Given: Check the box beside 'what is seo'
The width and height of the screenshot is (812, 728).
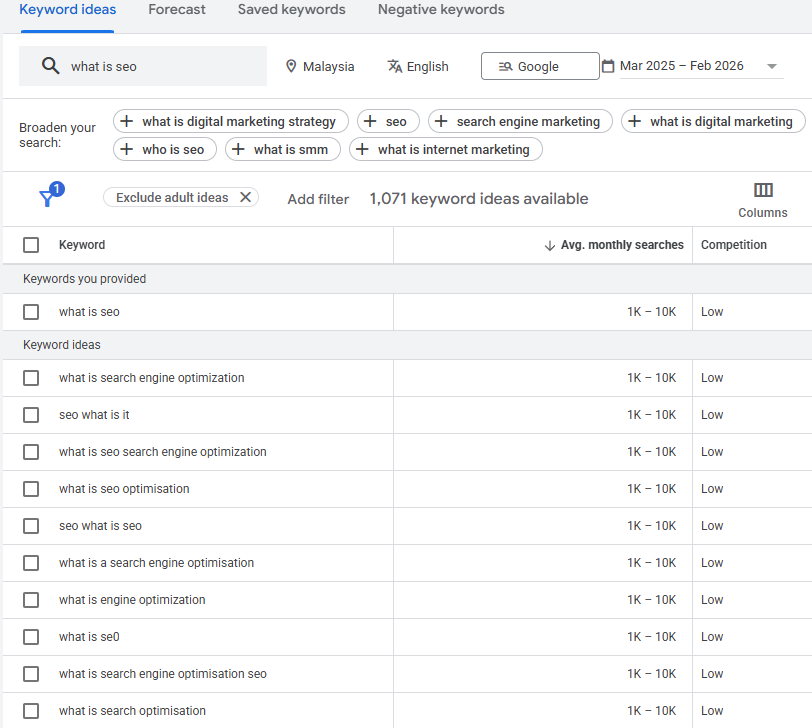Looking at the screenshot, I should coord(30,311).
